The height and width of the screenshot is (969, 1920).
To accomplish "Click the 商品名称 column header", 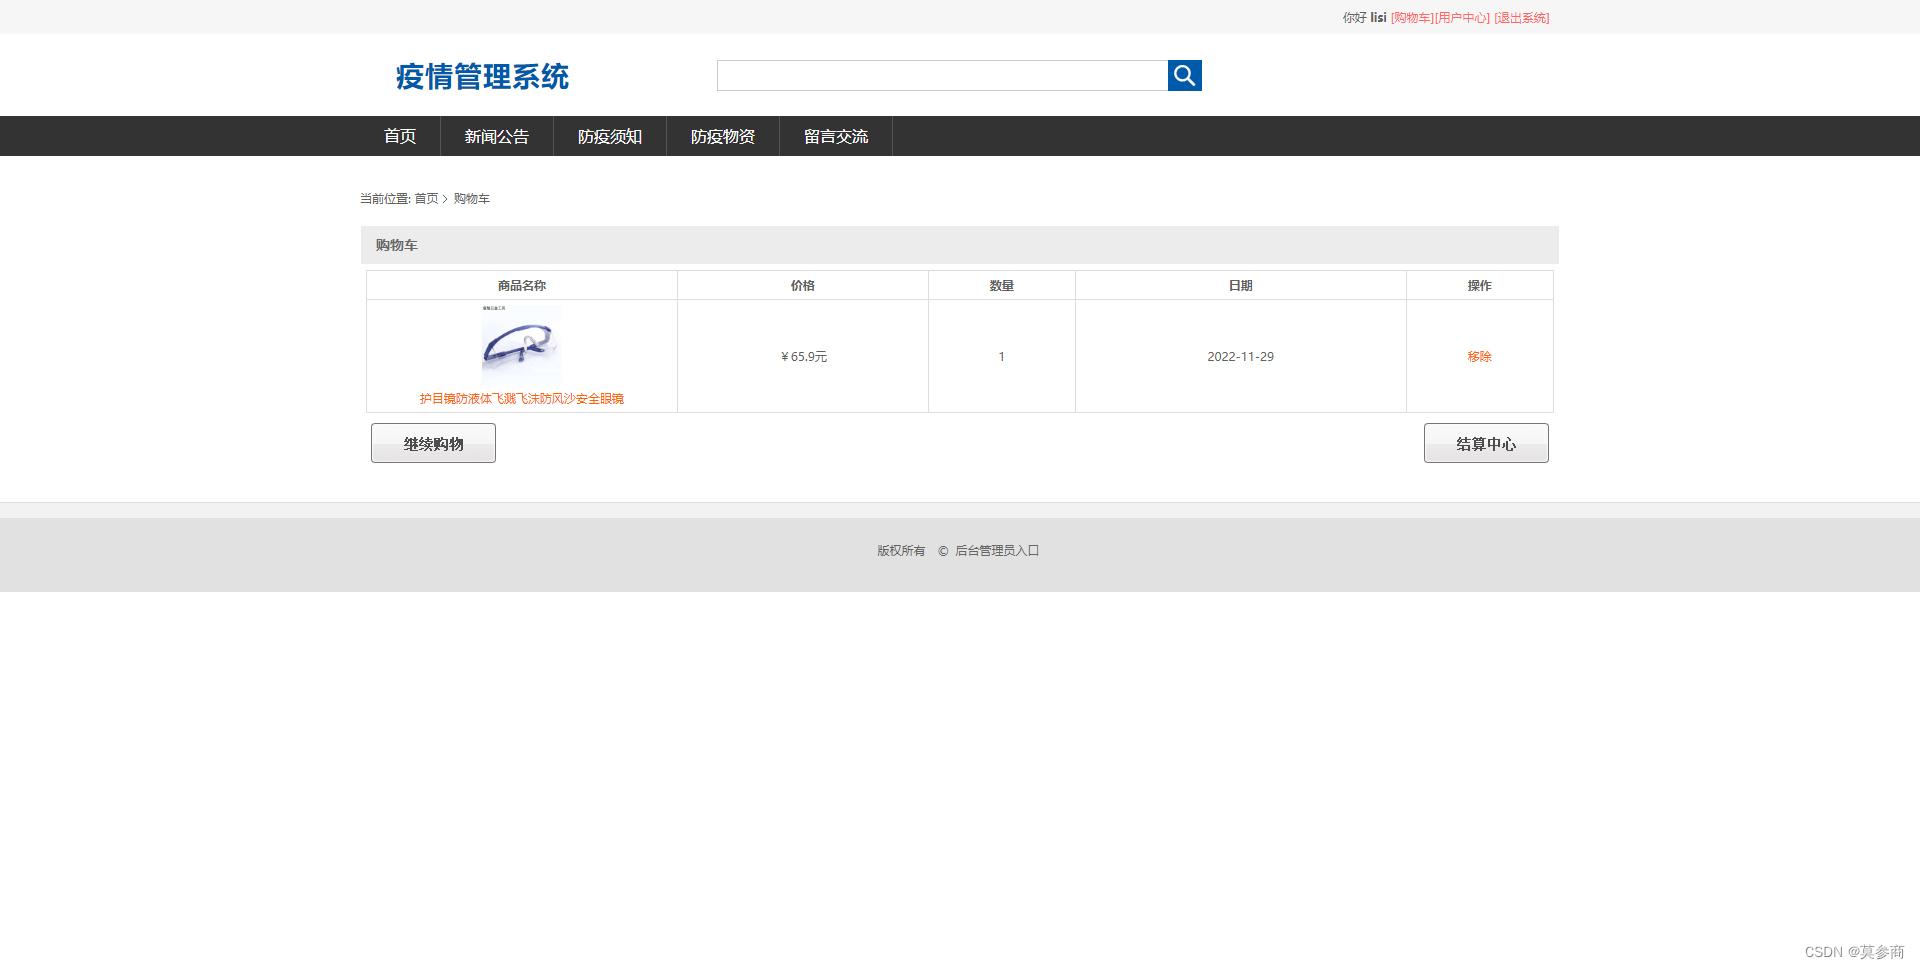I will point(521,286).
